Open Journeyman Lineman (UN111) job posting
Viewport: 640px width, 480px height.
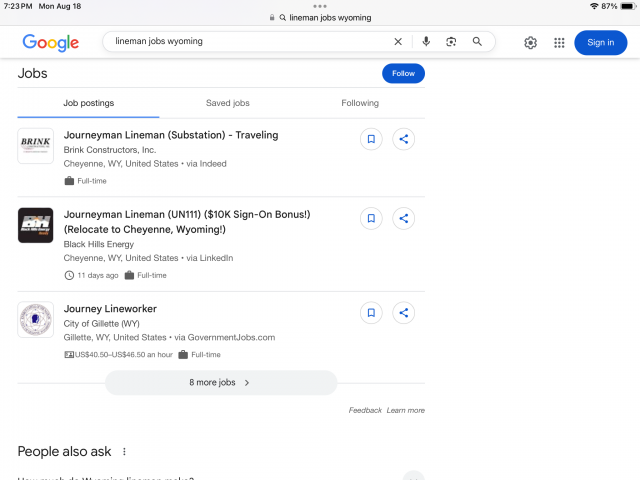(187, 222)
